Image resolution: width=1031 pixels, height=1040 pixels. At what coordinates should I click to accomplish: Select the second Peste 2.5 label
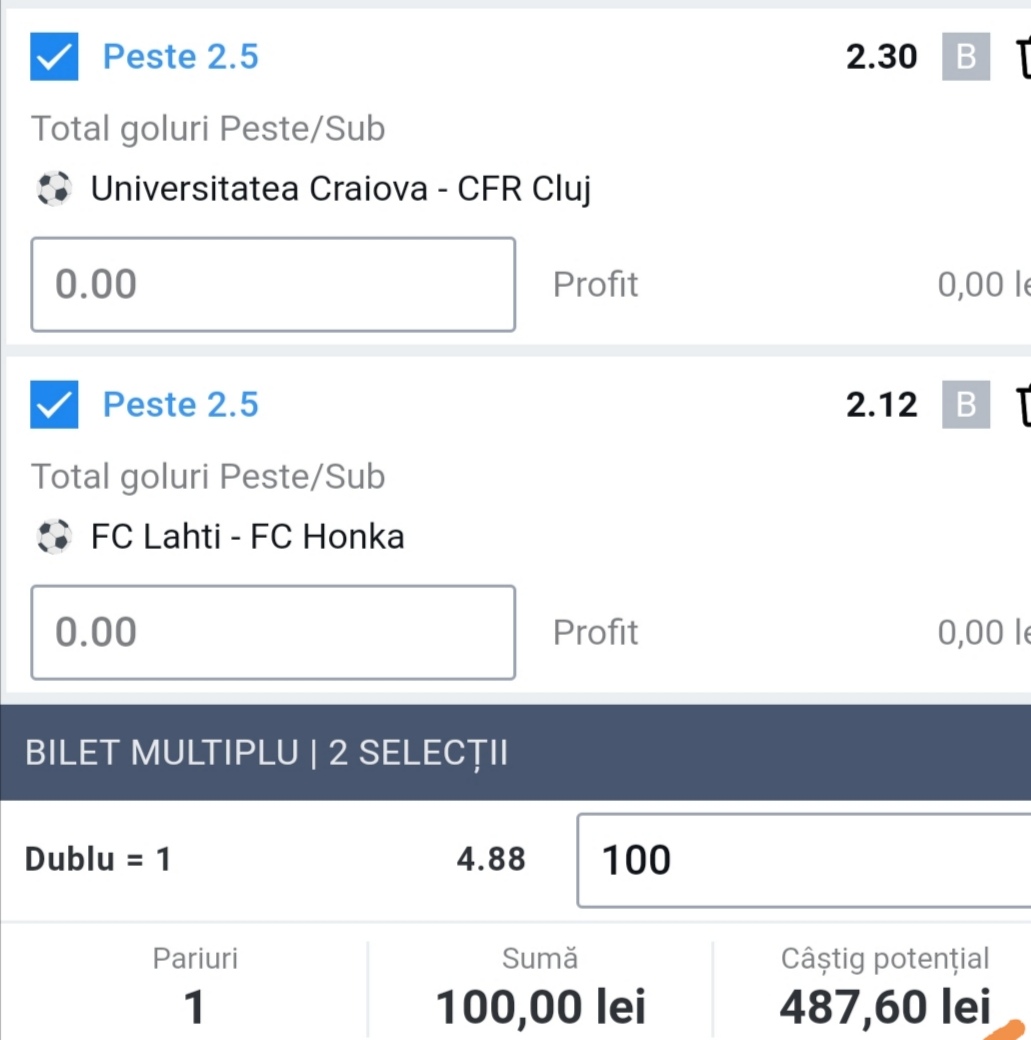(x=180, y=405)
